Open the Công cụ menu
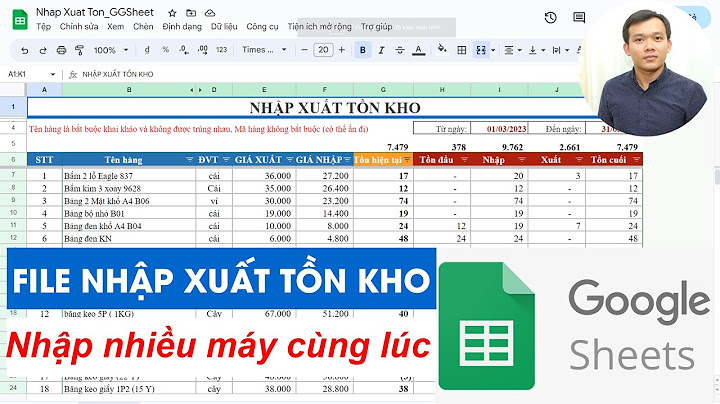The height and width of the screenshot is (404, 720). pyautogui.click(x=262, y=27)
